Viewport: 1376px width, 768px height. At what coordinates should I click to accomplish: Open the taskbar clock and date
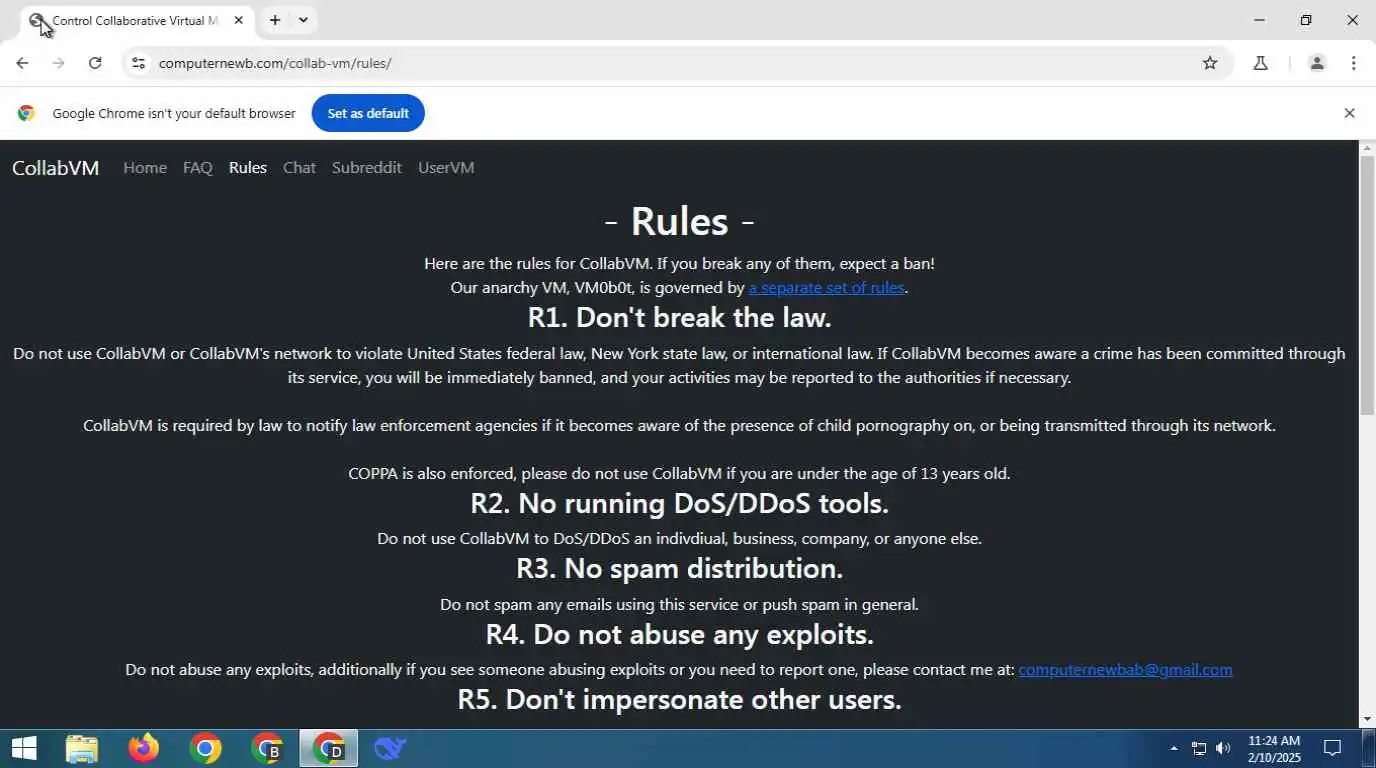[1274, 748]
